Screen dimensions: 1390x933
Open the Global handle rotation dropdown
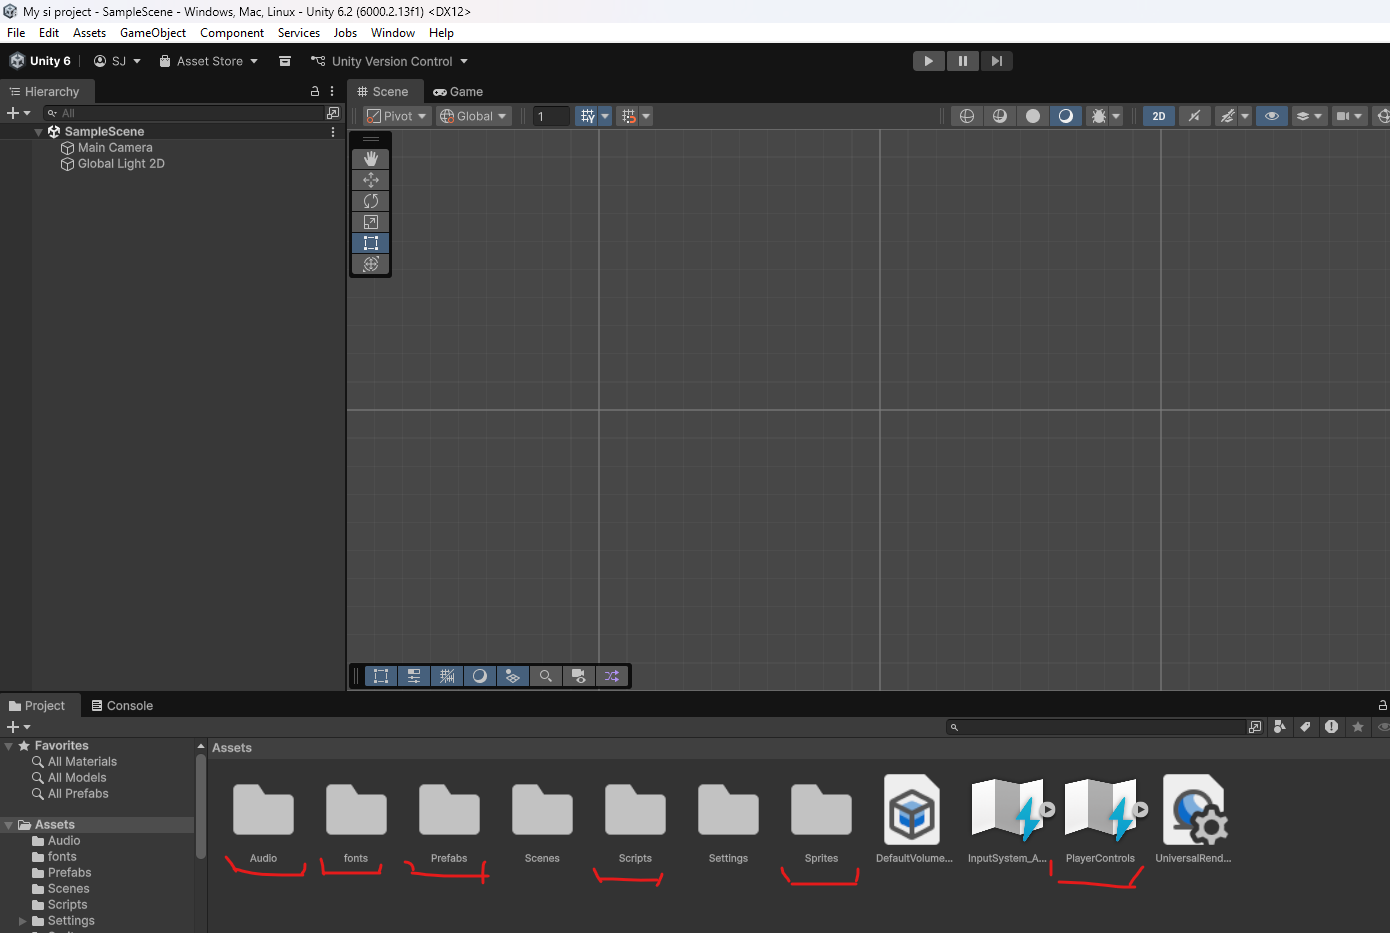pos(474,116)
